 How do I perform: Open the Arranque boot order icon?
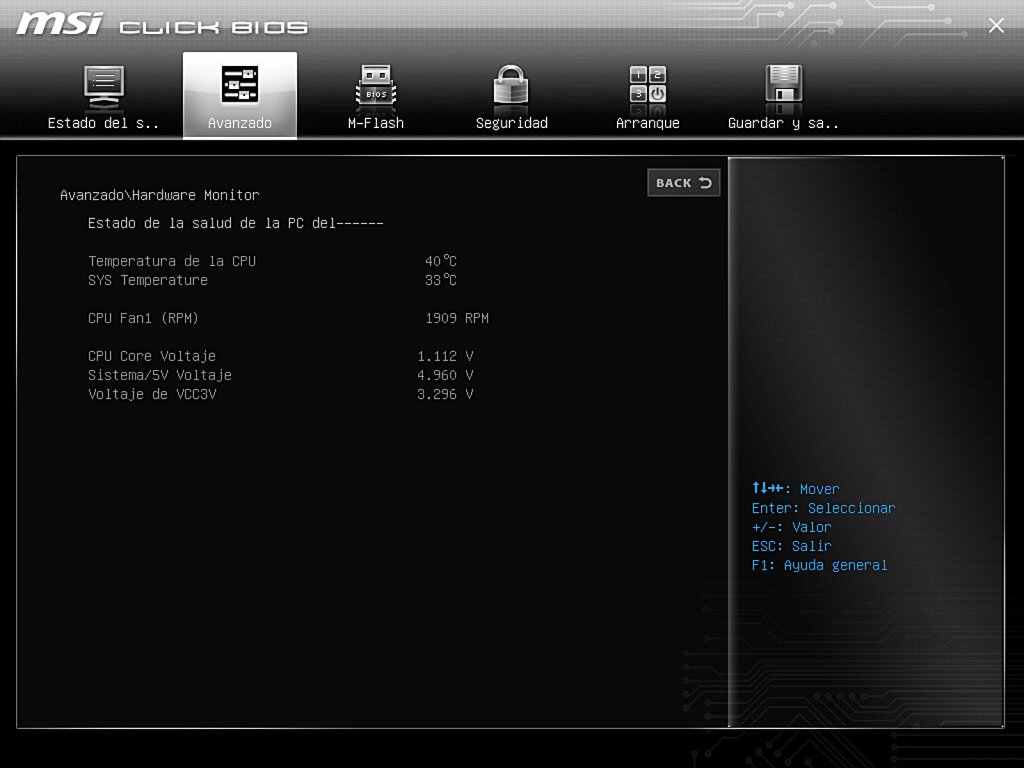(647, 85)
